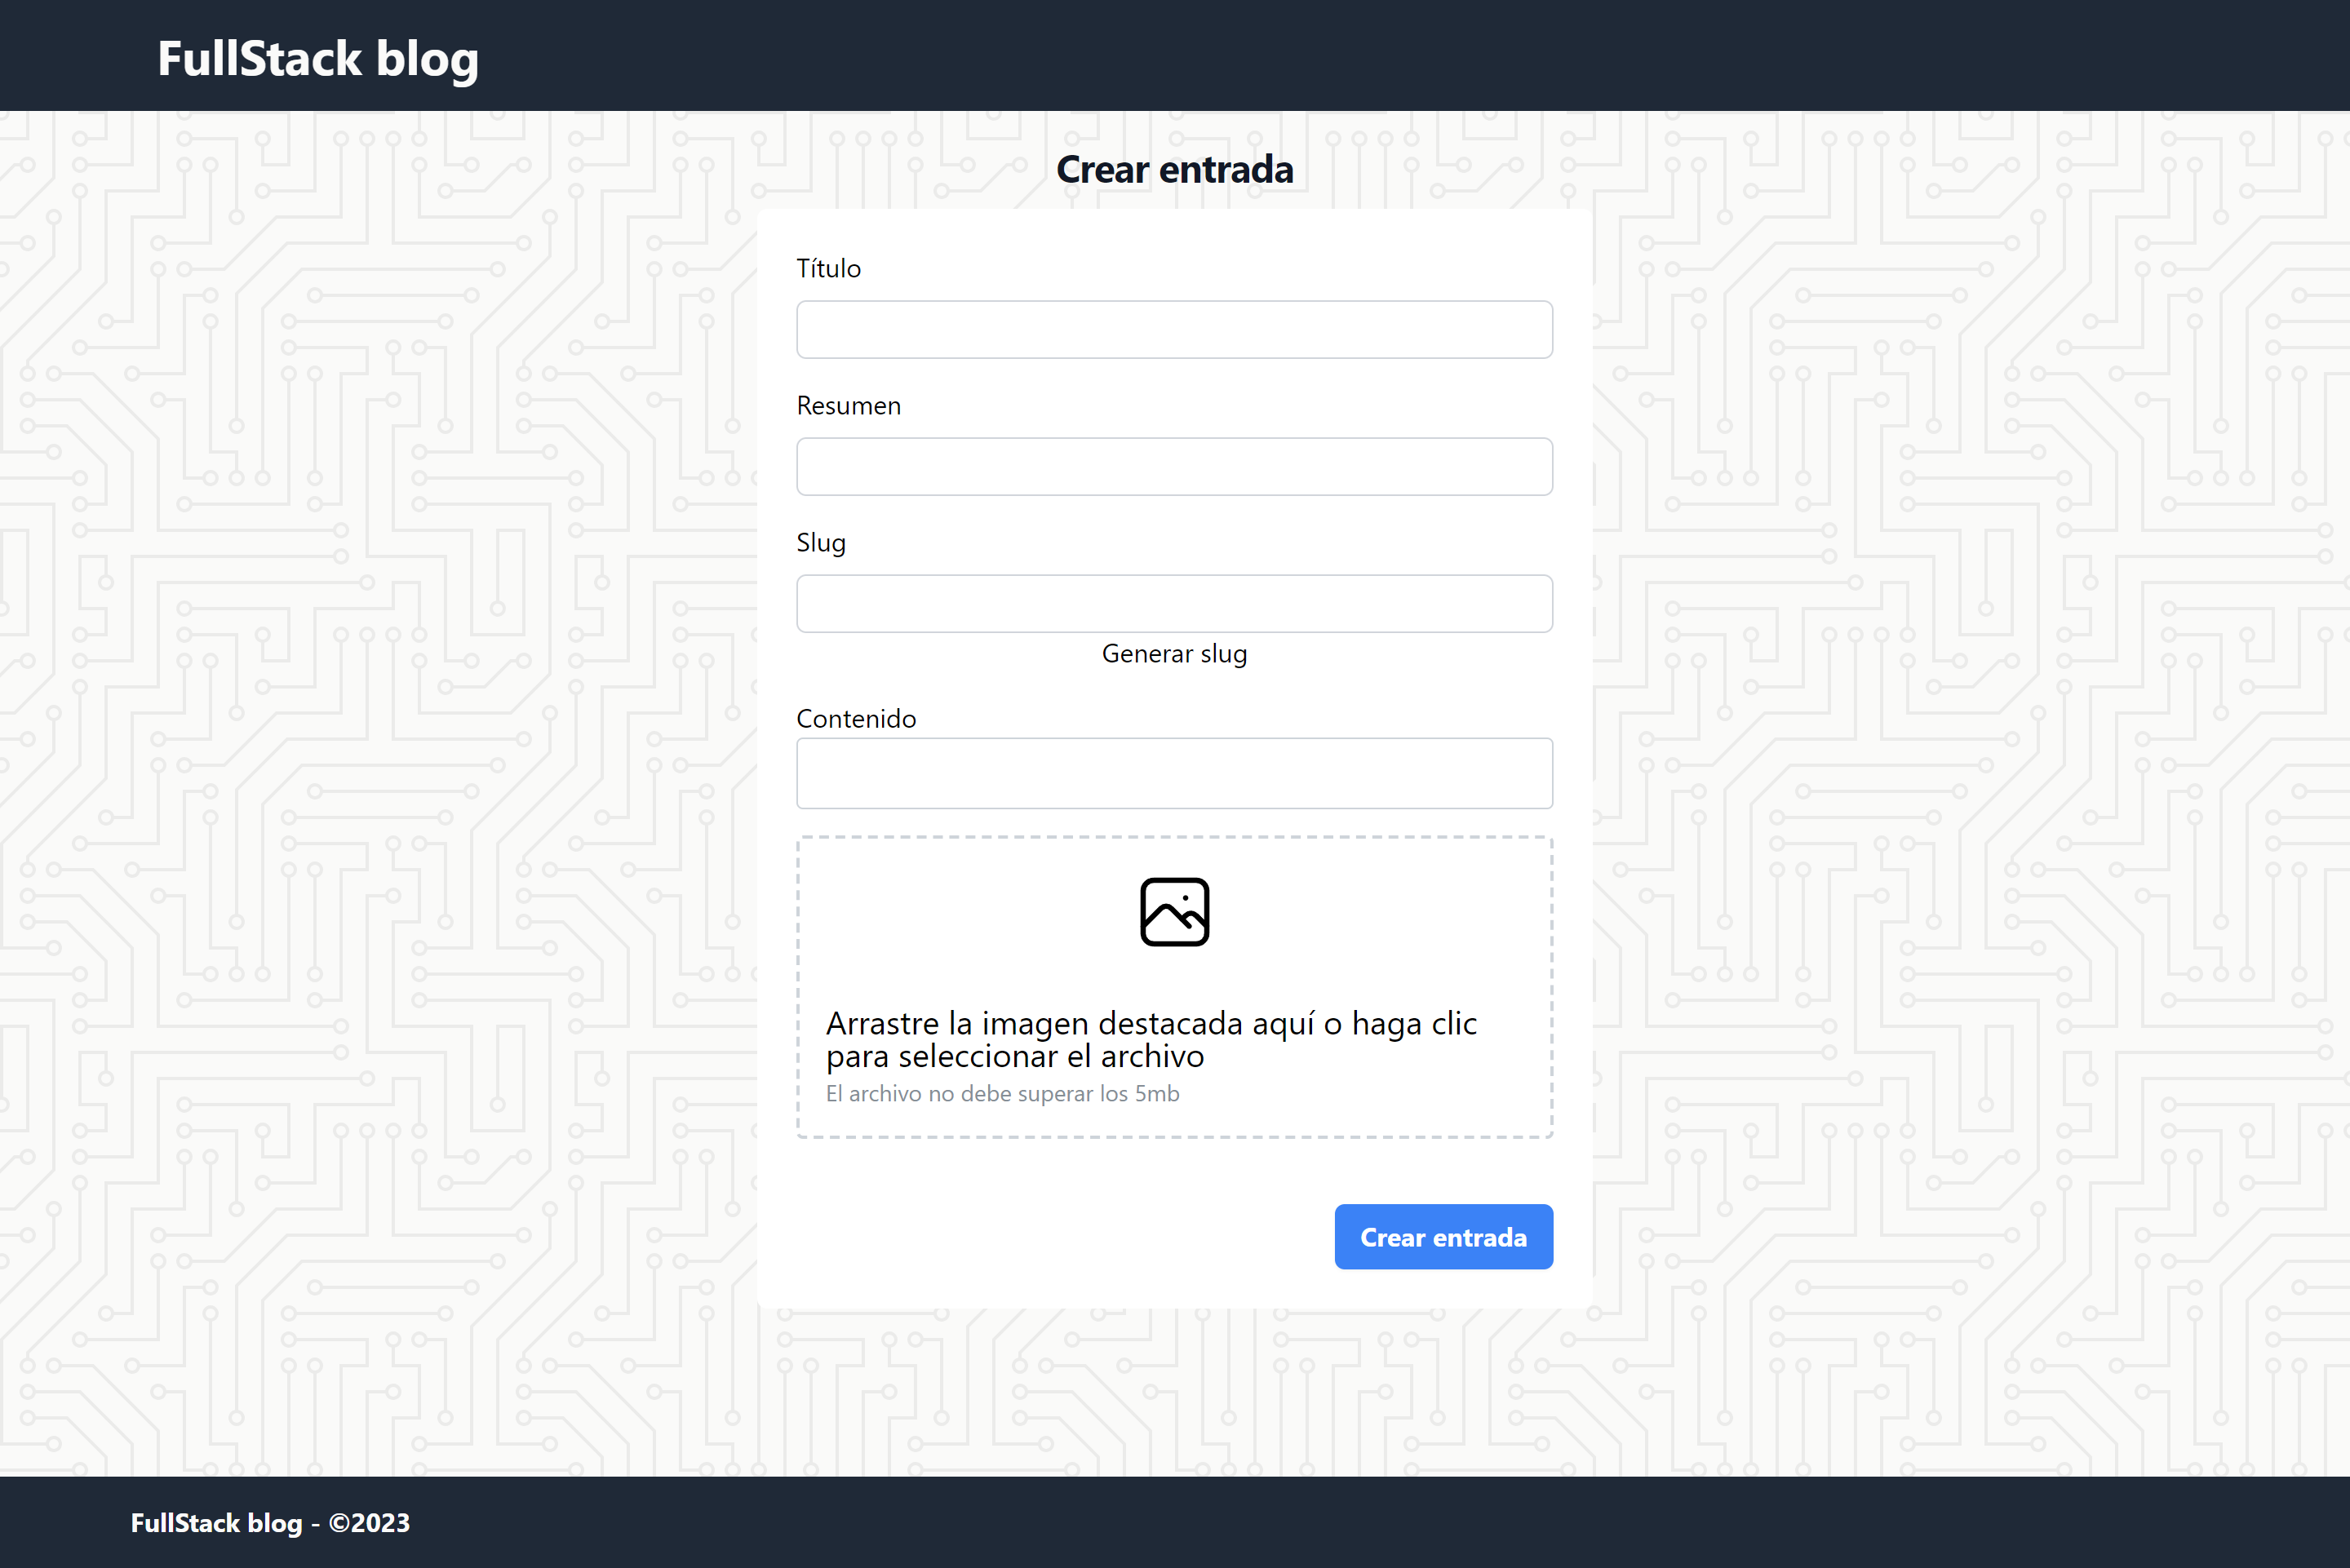Click the Título field label

tap(828, 269)
